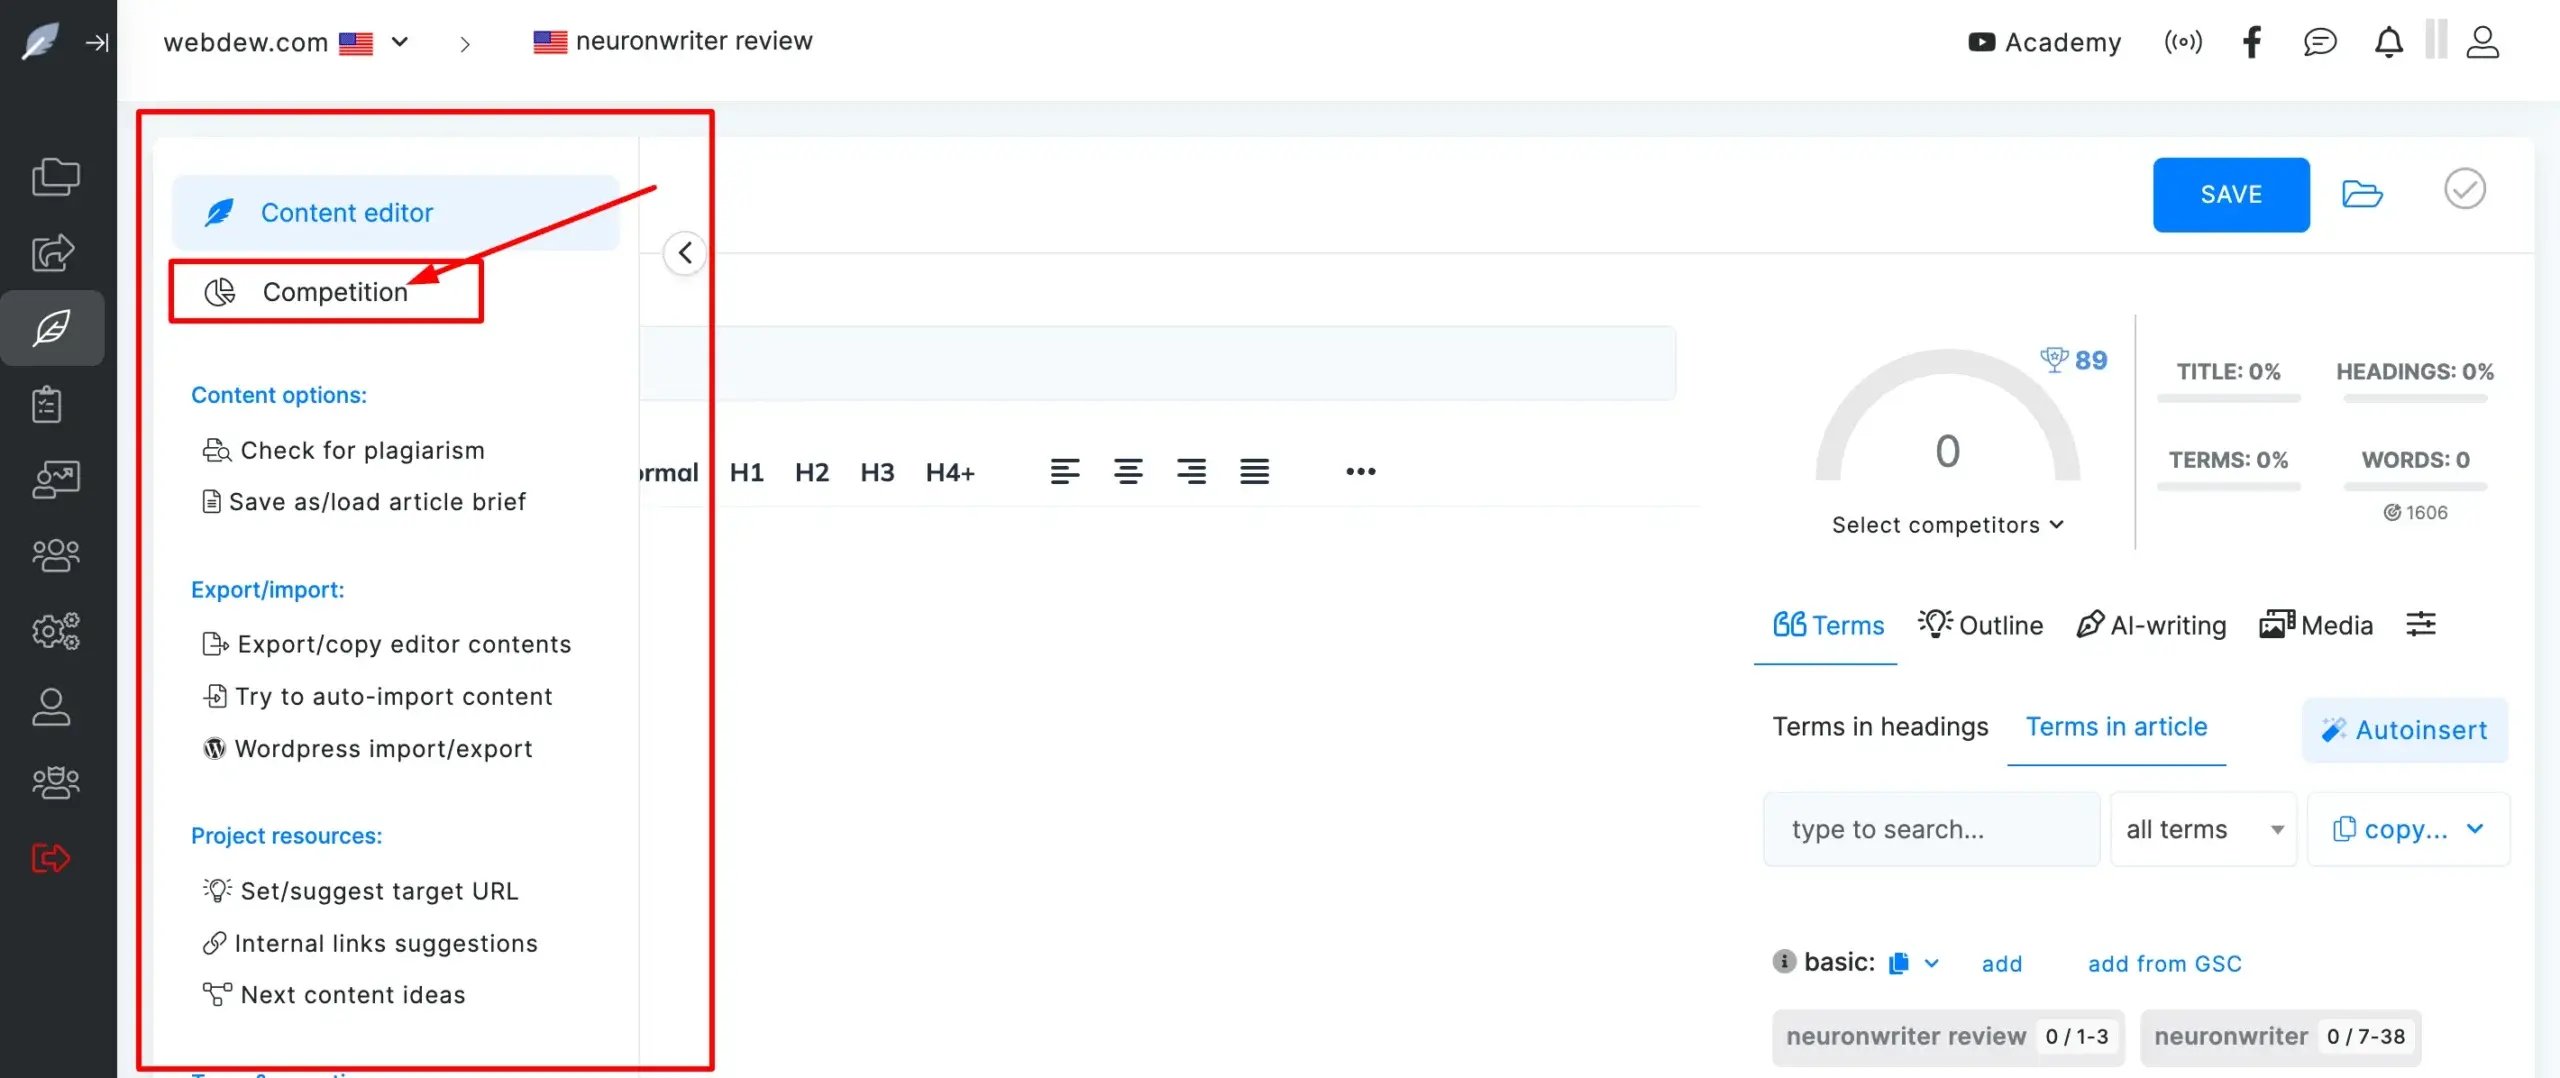
Task: Collapse the left menu panel arrow
Action: coord(685,253)
